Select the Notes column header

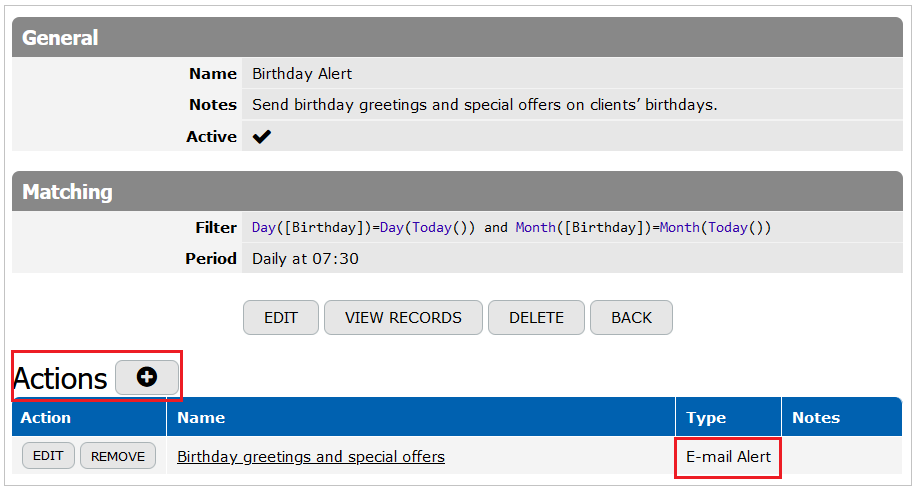pyautogui.click(x=815, y=417)
